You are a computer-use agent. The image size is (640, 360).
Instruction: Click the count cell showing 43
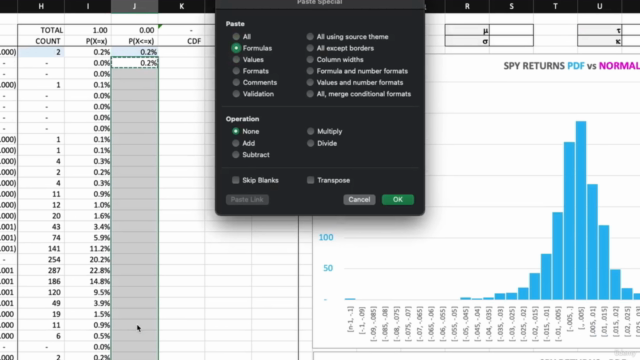pos(41,227)
